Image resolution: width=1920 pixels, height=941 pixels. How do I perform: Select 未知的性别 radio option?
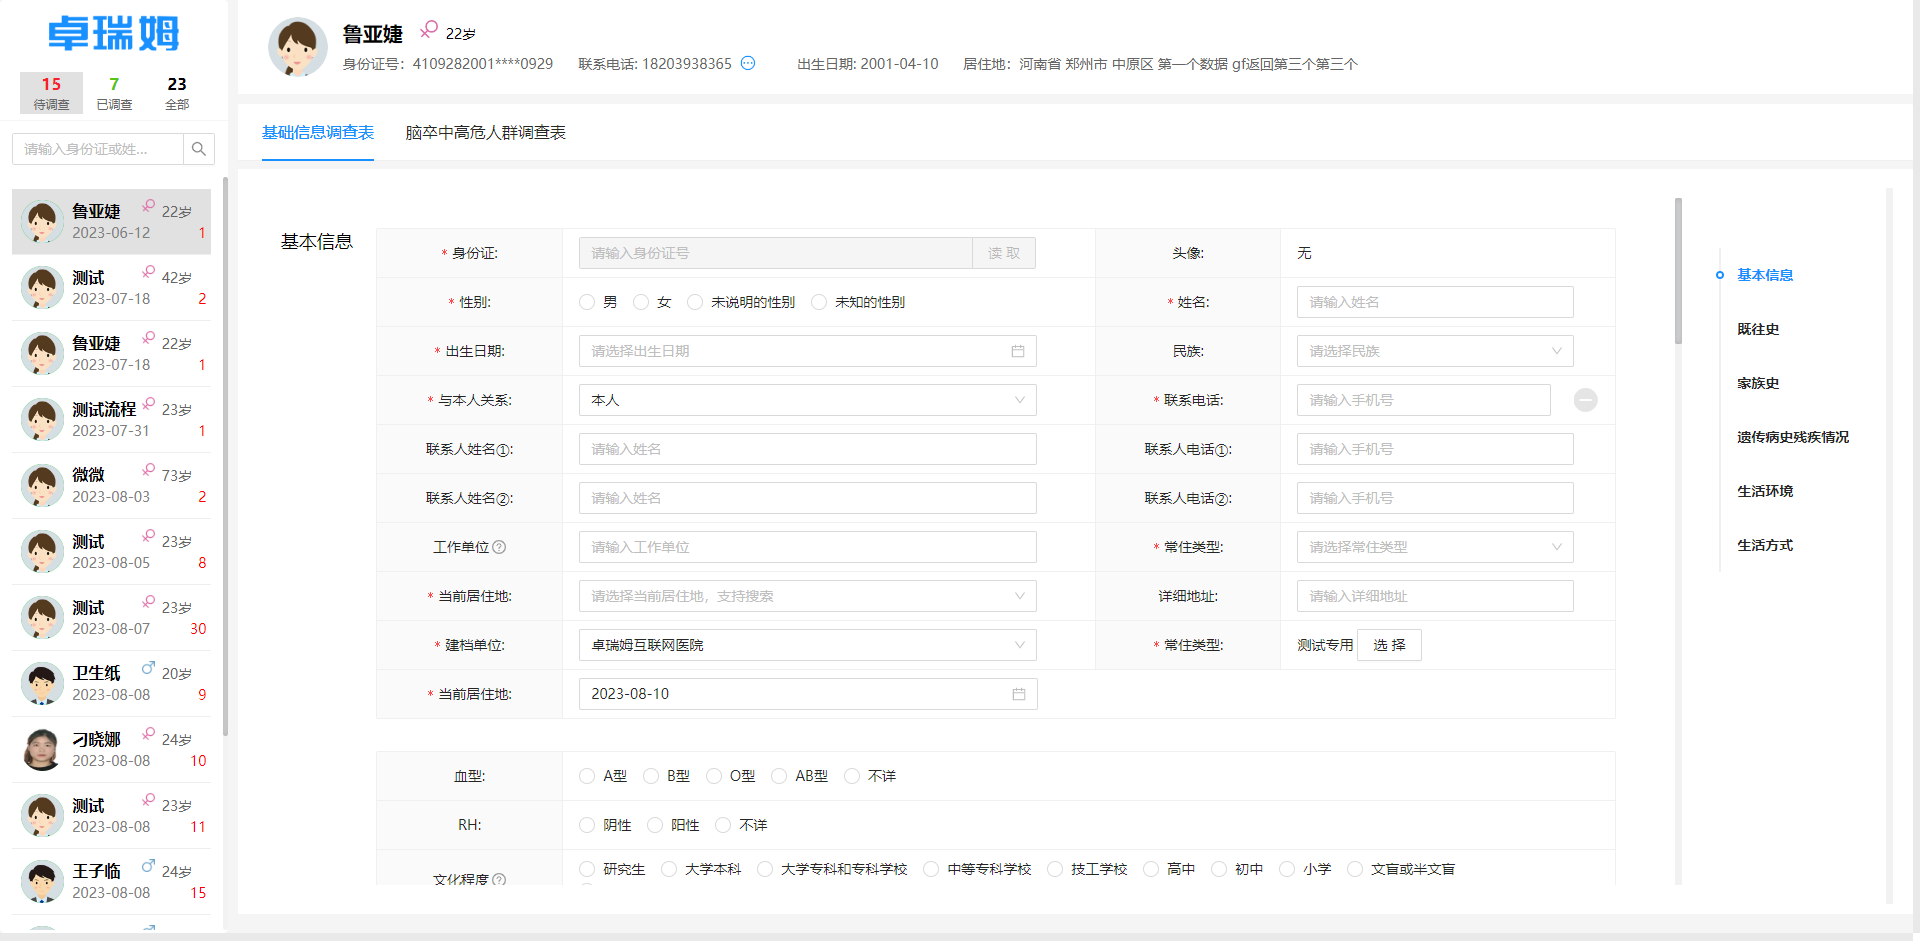coord(819,302)
